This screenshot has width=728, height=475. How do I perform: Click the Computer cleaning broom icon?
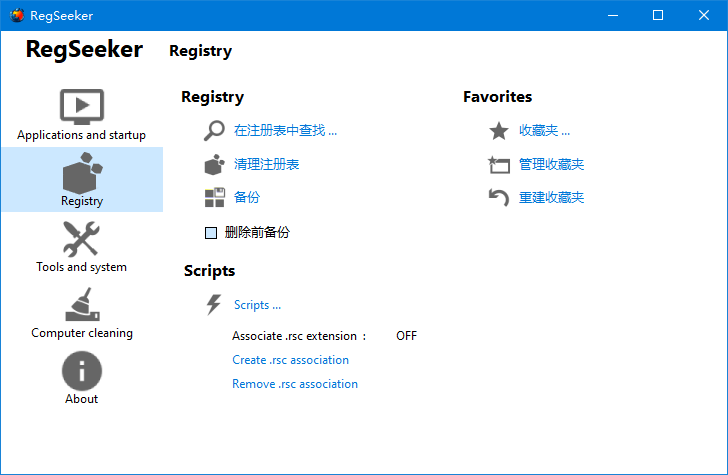point(82,304)
